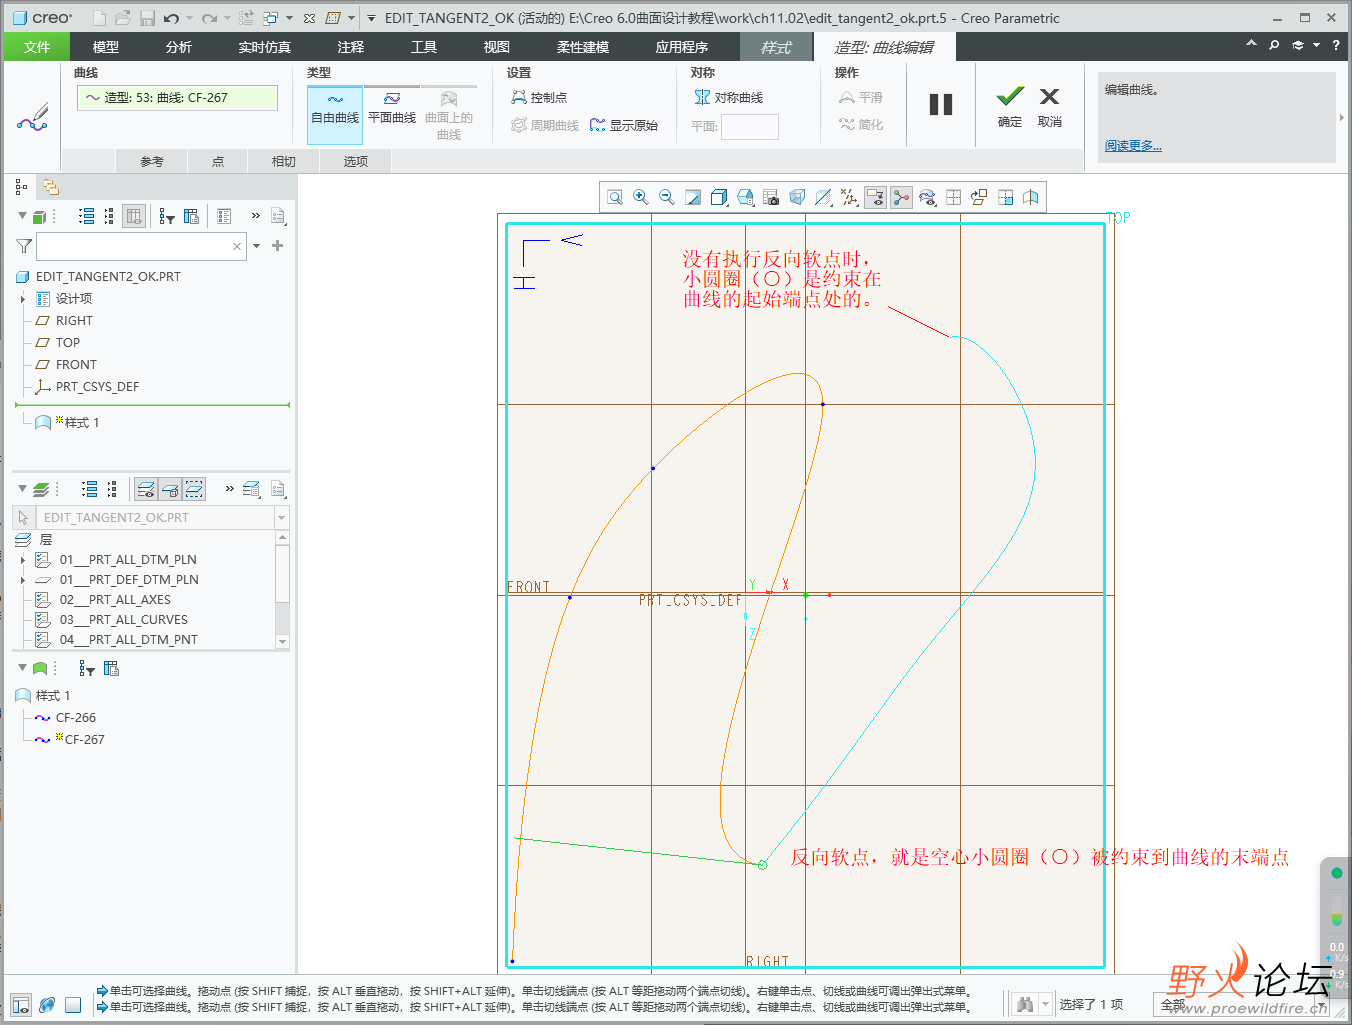Click the perspective view box icon
The image size is (1352, 1025).
coord(797,197)
